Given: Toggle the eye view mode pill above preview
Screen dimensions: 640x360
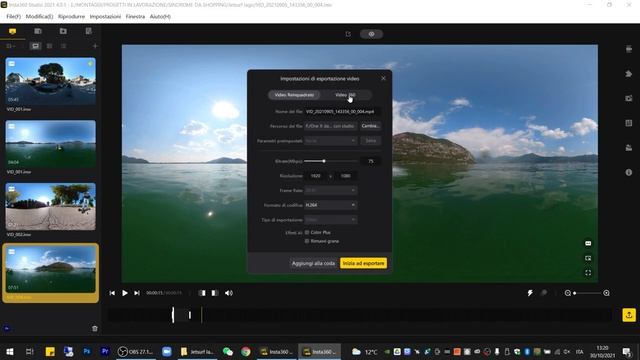Looking at the screenshot, I should tap(371, 34).
